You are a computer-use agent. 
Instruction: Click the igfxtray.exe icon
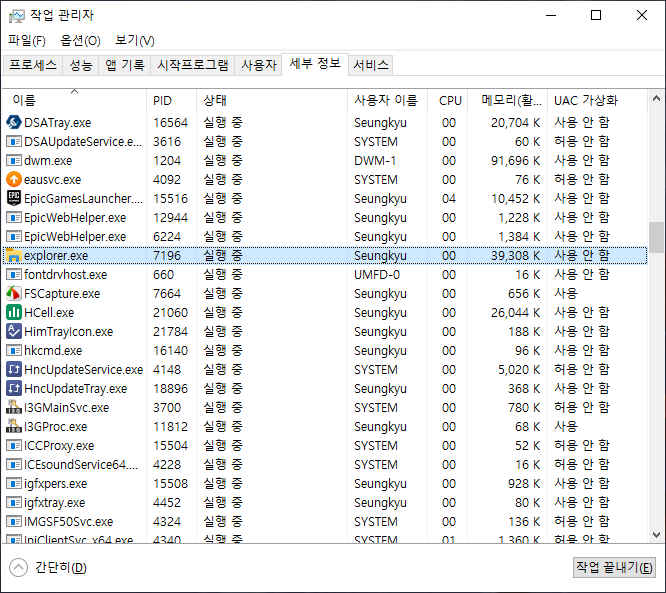click(x=14, y=503)
